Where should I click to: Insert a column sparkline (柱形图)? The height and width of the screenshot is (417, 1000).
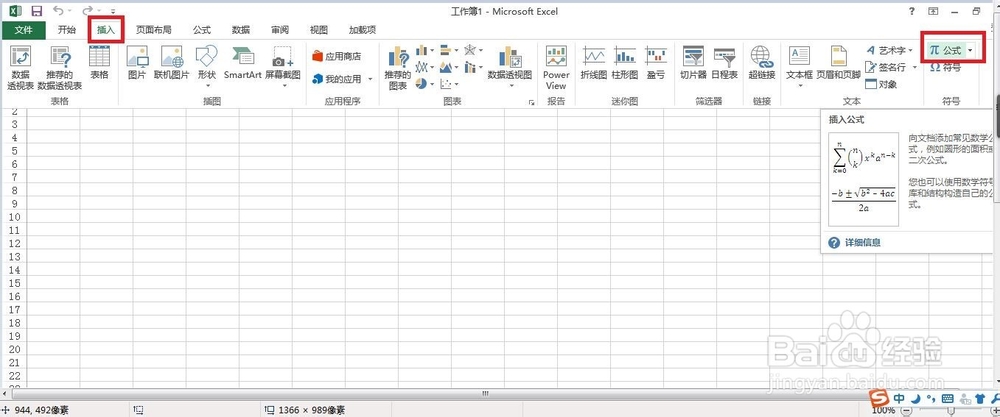624,62
